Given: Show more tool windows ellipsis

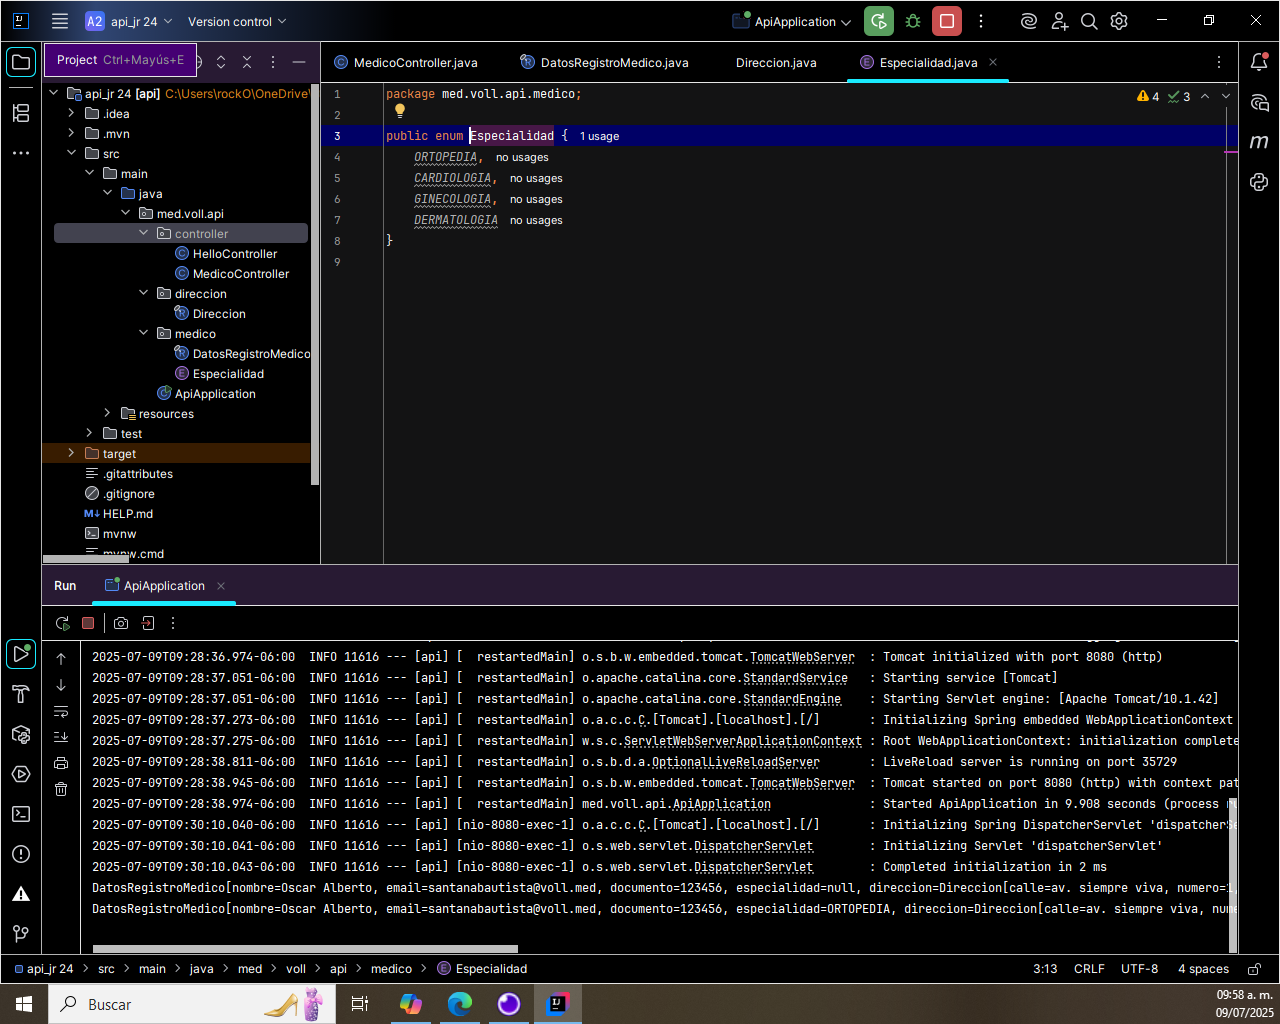Looking at the screenshot, I should click(21, 153).
